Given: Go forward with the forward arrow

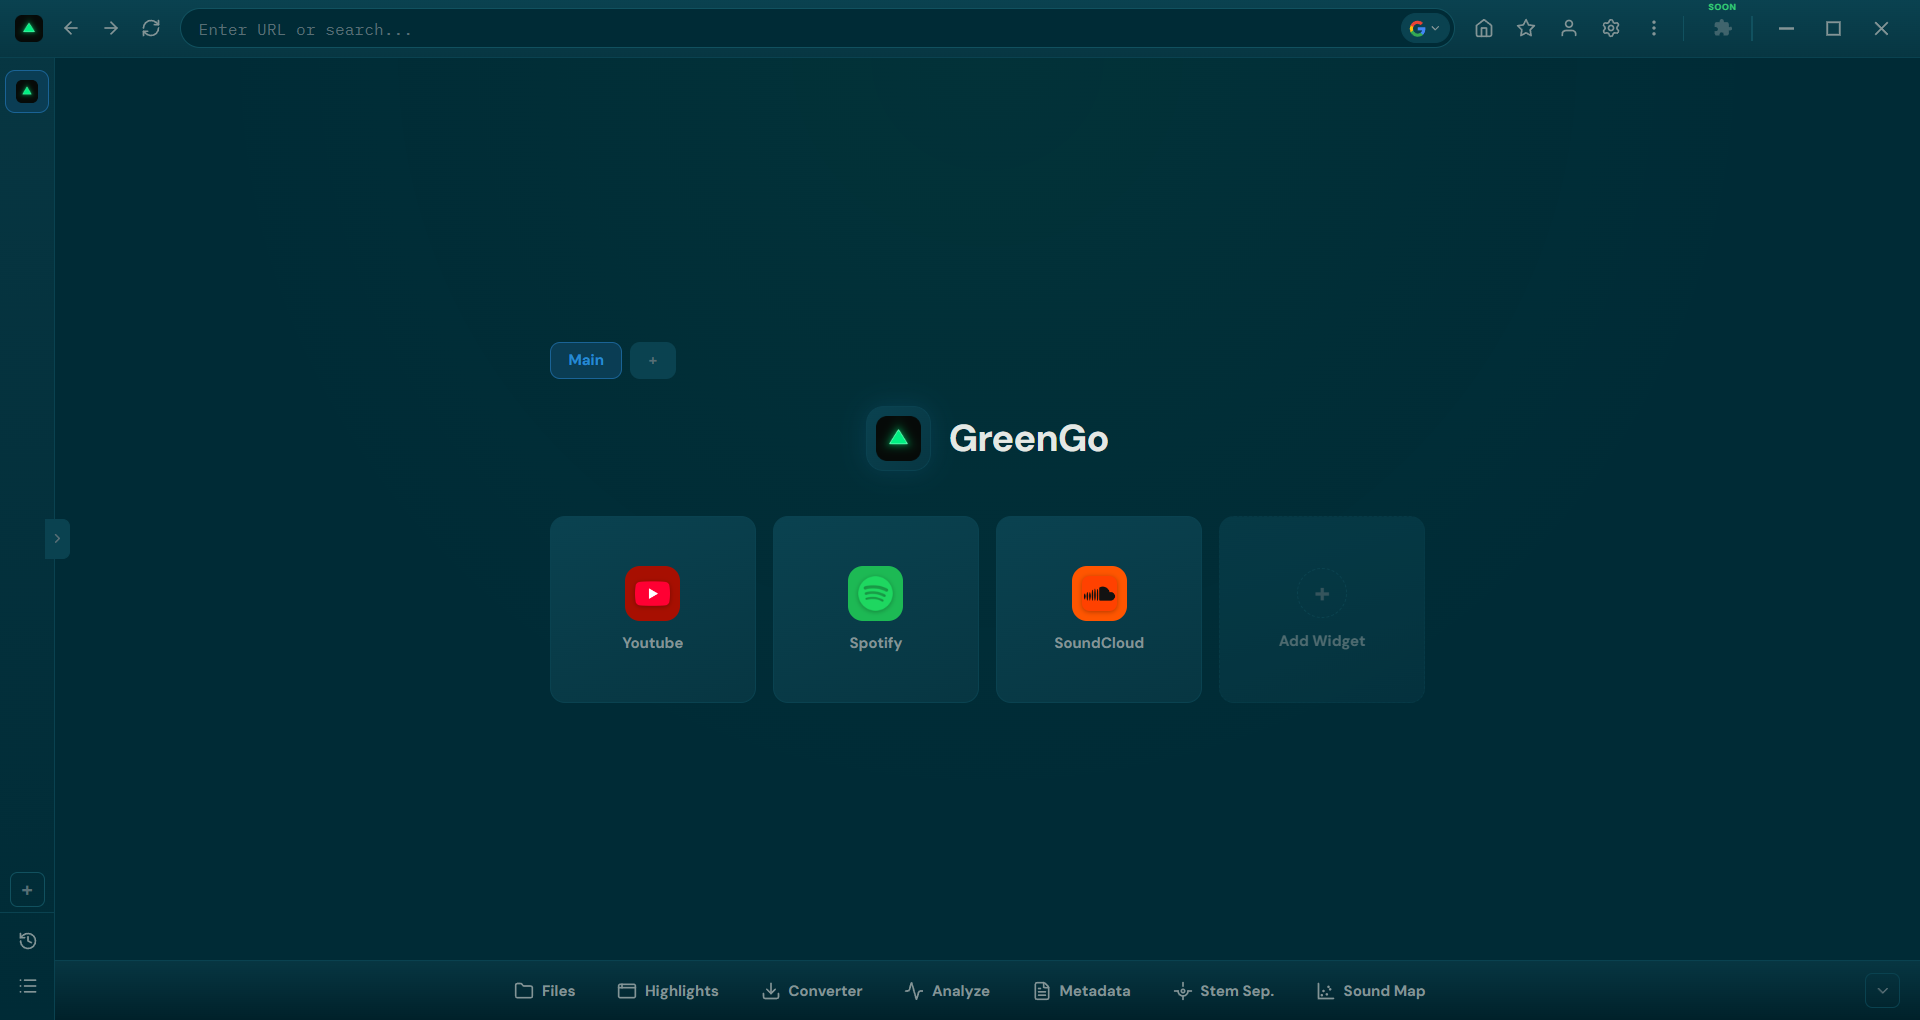Looking at the screenshot, I should 111,29.
